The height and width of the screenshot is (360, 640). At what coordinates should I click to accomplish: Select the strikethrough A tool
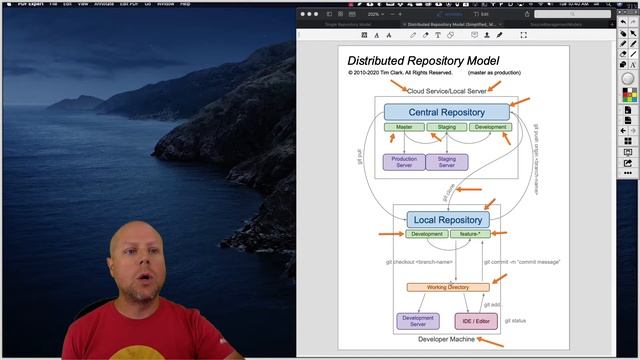coord(389,36)
